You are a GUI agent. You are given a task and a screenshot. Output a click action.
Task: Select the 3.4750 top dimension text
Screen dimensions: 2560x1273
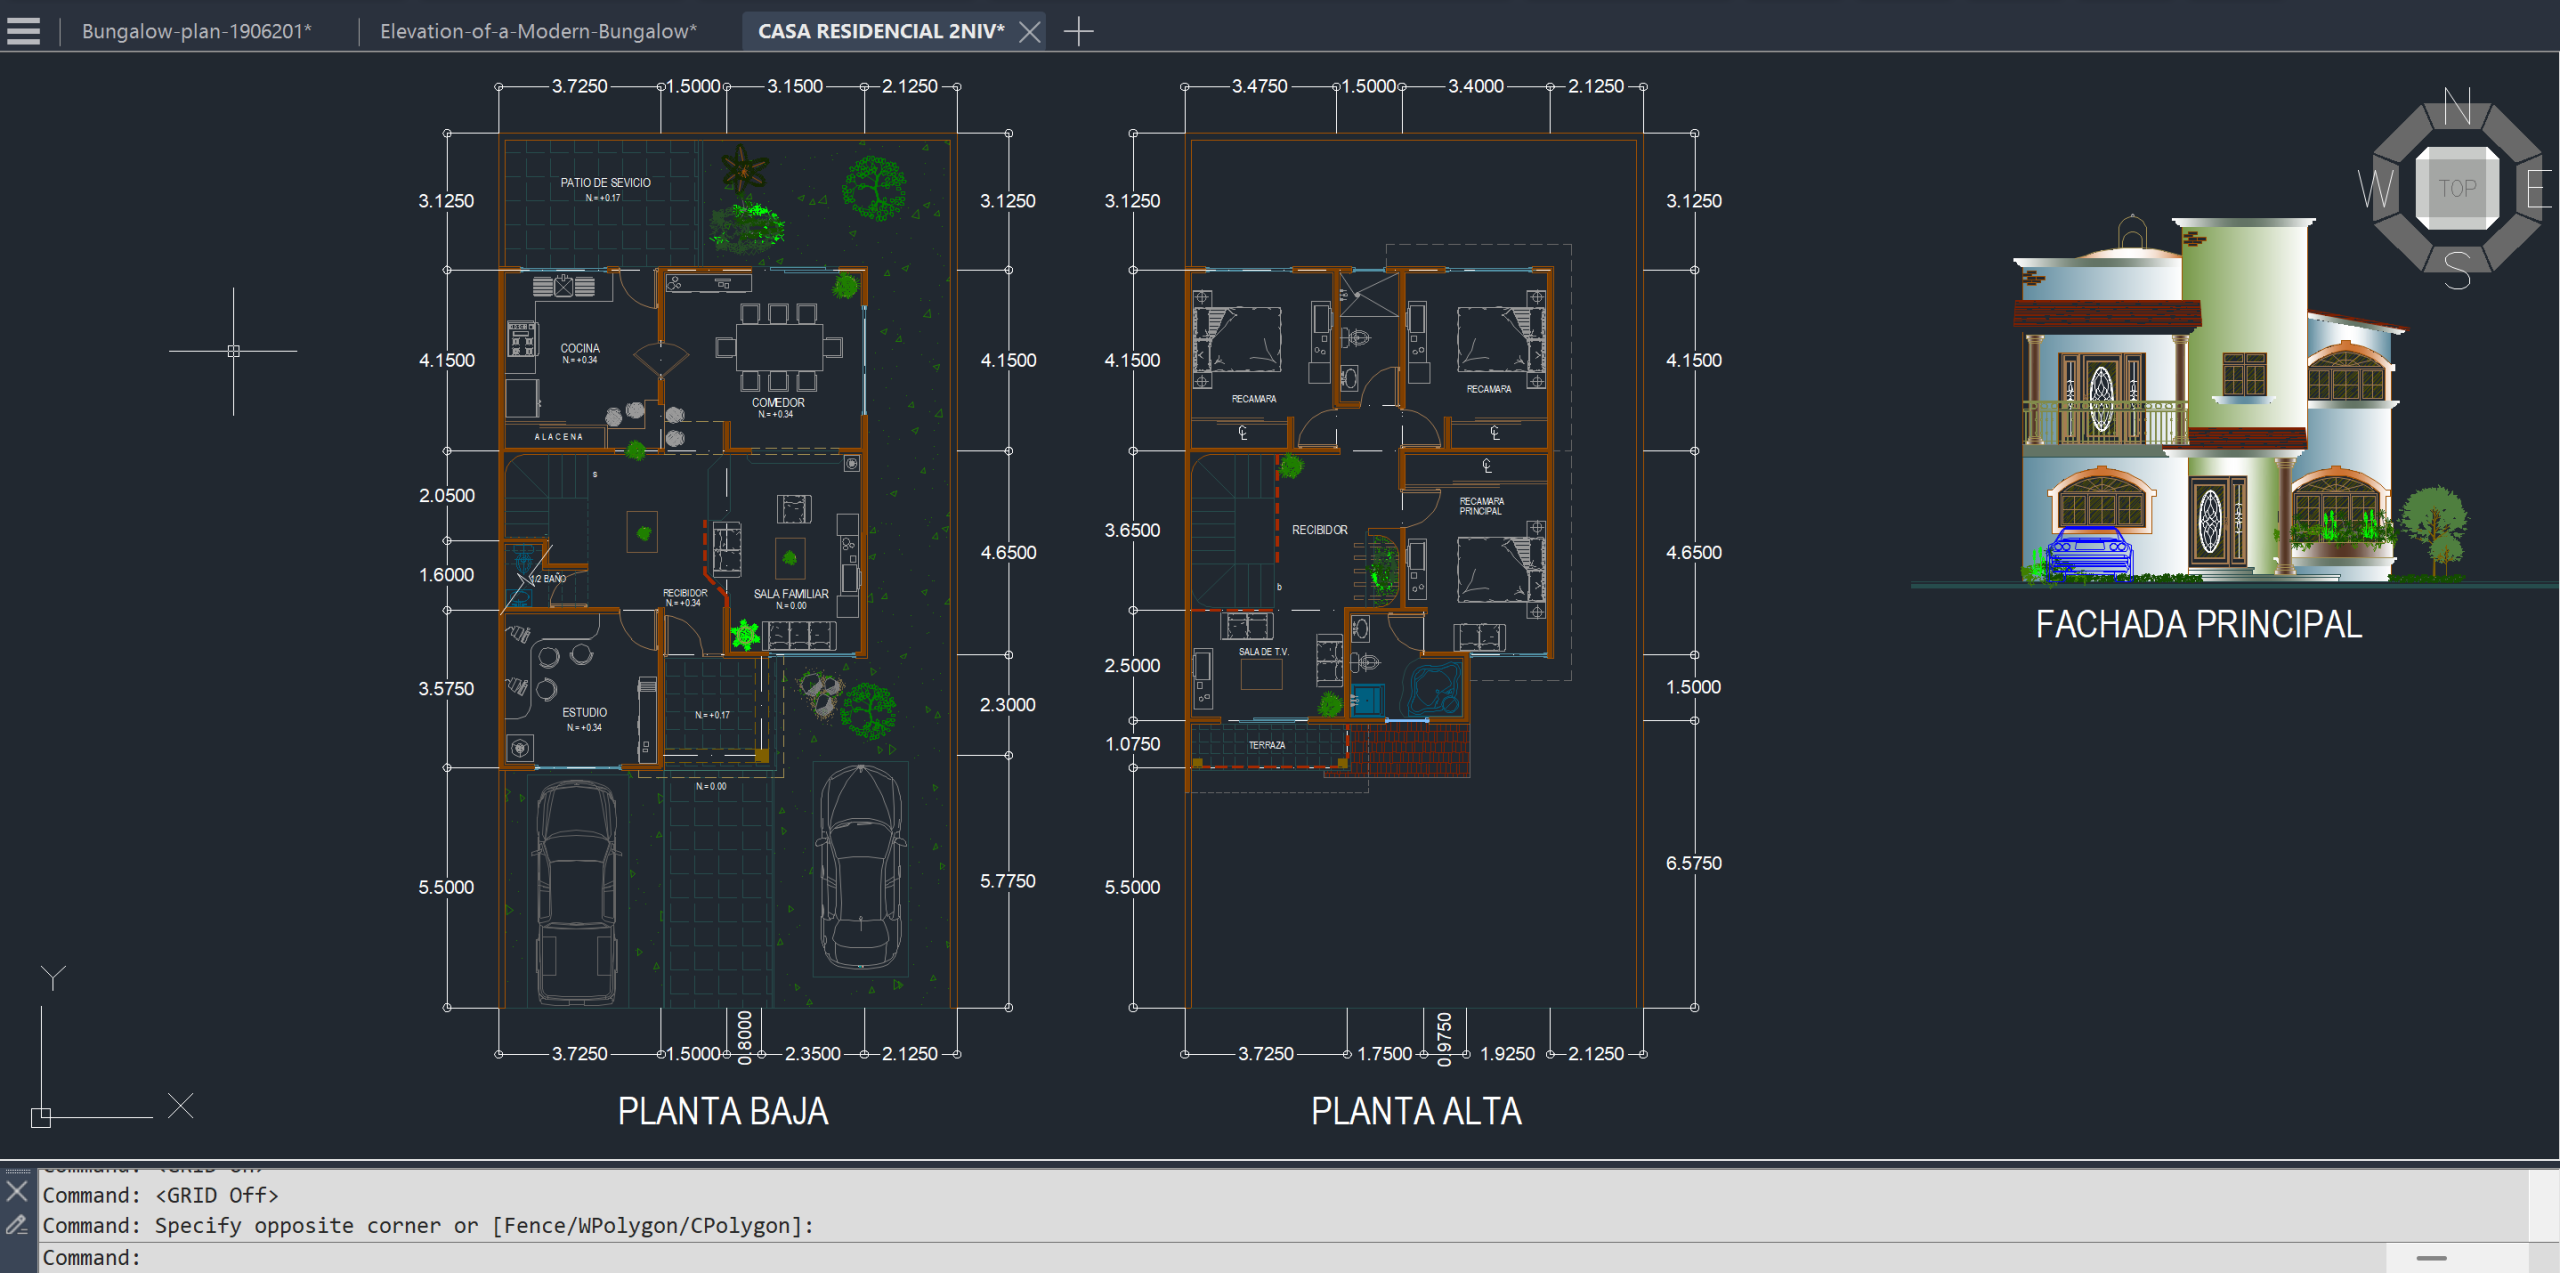[x=1260, y=86]
